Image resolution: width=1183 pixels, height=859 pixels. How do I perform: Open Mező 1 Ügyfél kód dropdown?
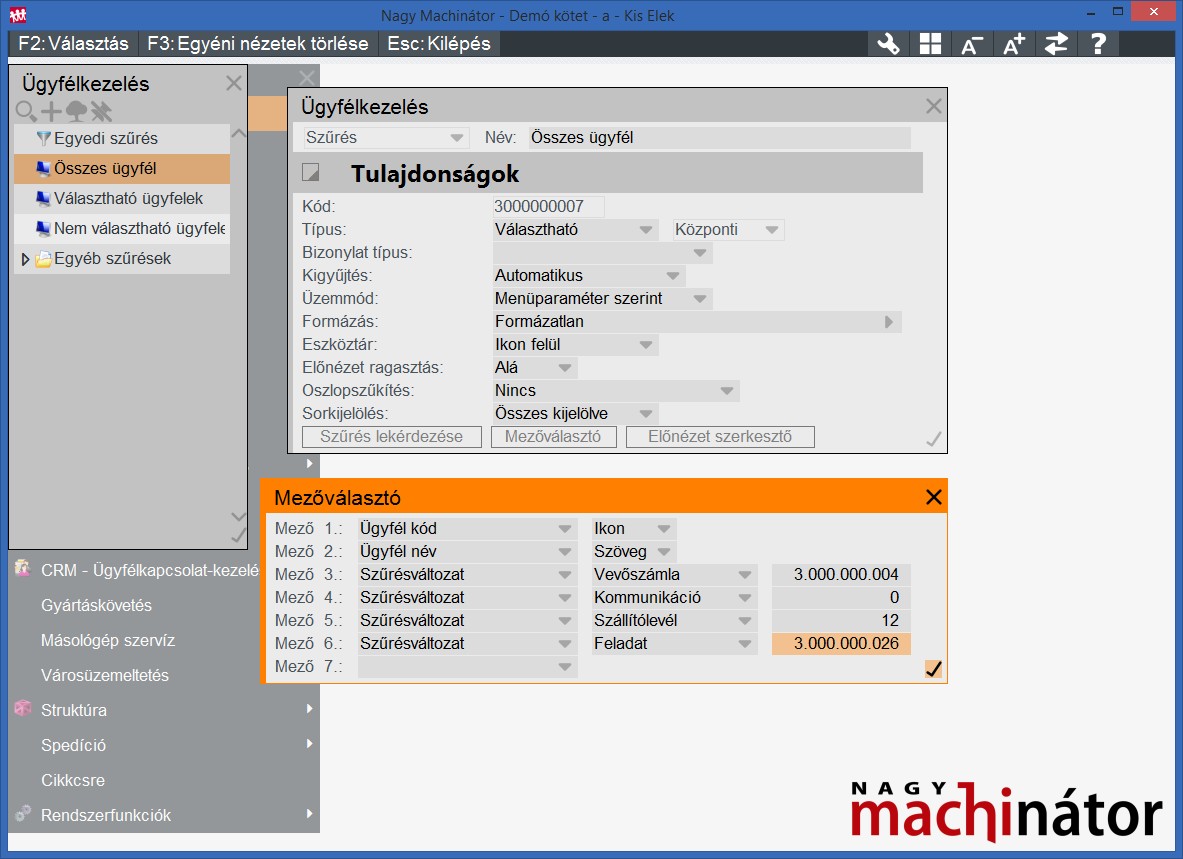coord(565,529)
